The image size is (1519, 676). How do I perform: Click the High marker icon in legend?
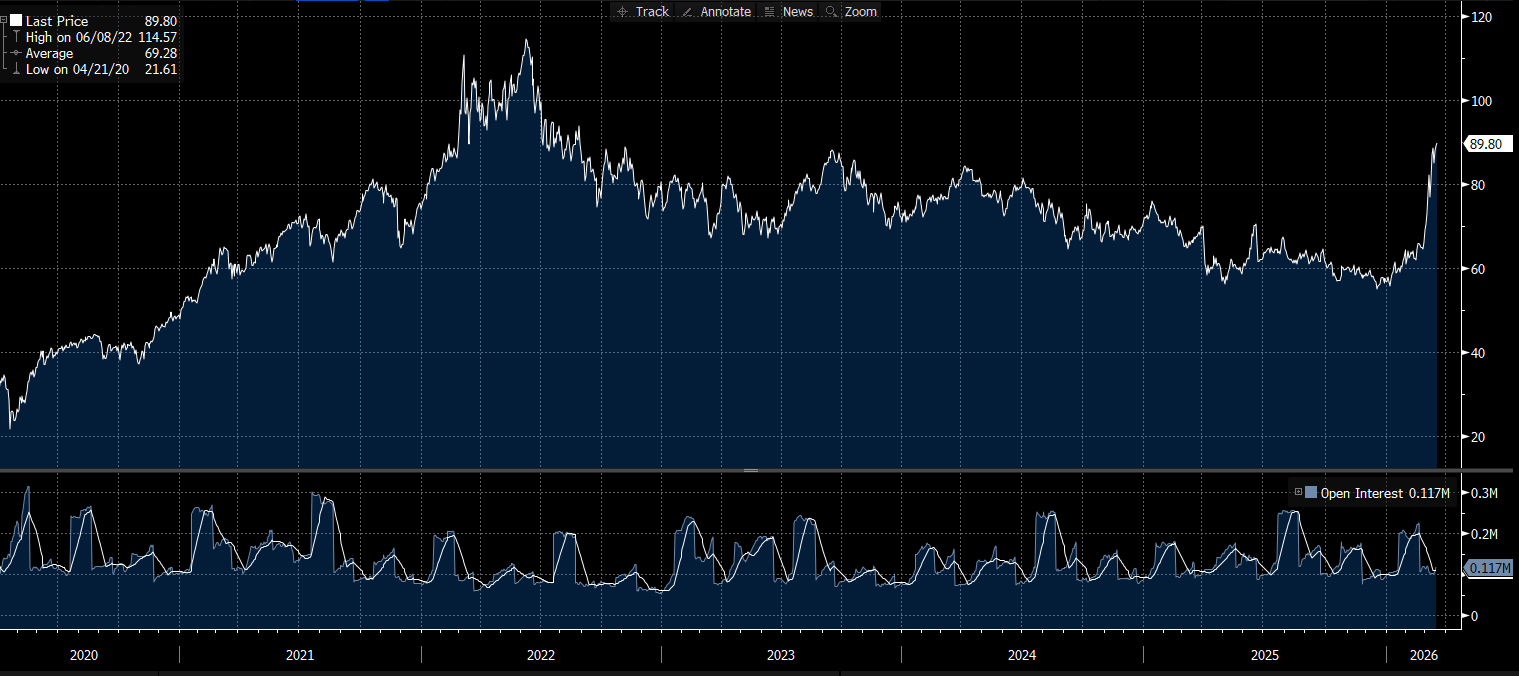pos(15,37)
